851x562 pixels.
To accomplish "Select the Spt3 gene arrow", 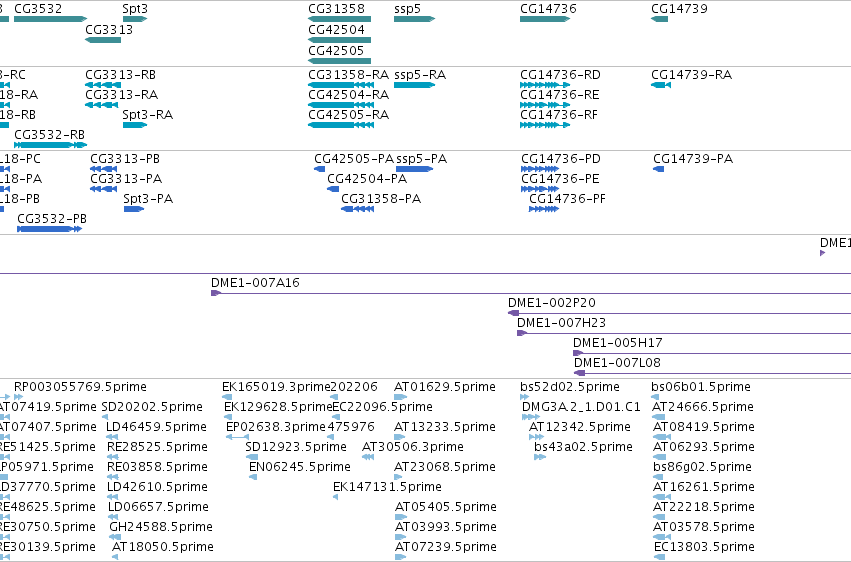I will pos(135,19).
